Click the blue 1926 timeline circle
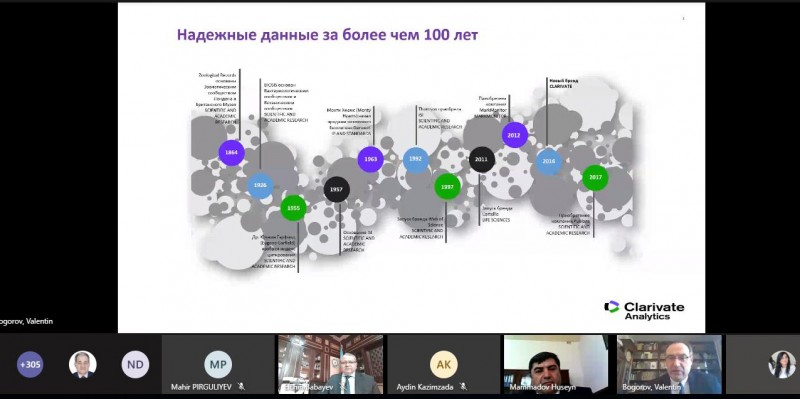Viewport: 800px width, 399px height. [x=260, y=186]
